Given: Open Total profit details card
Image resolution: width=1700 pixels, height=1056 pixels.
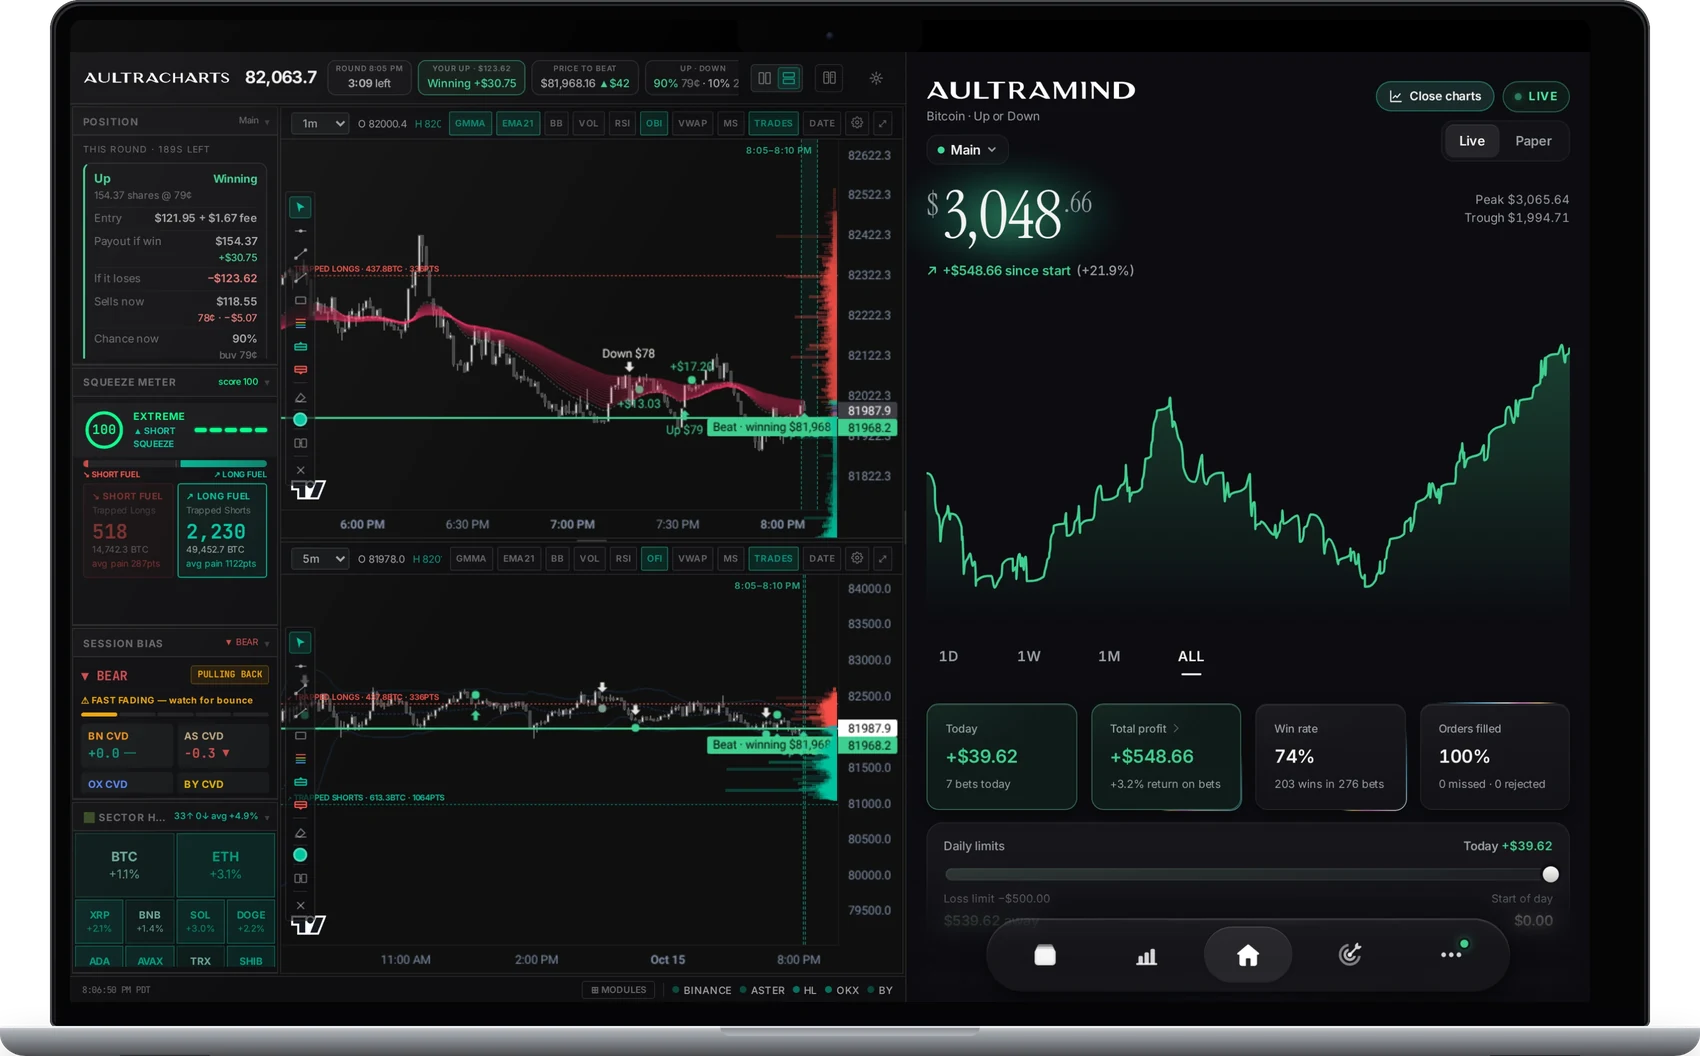Looking at the screenshot, I should click(x=1166, y=757).
